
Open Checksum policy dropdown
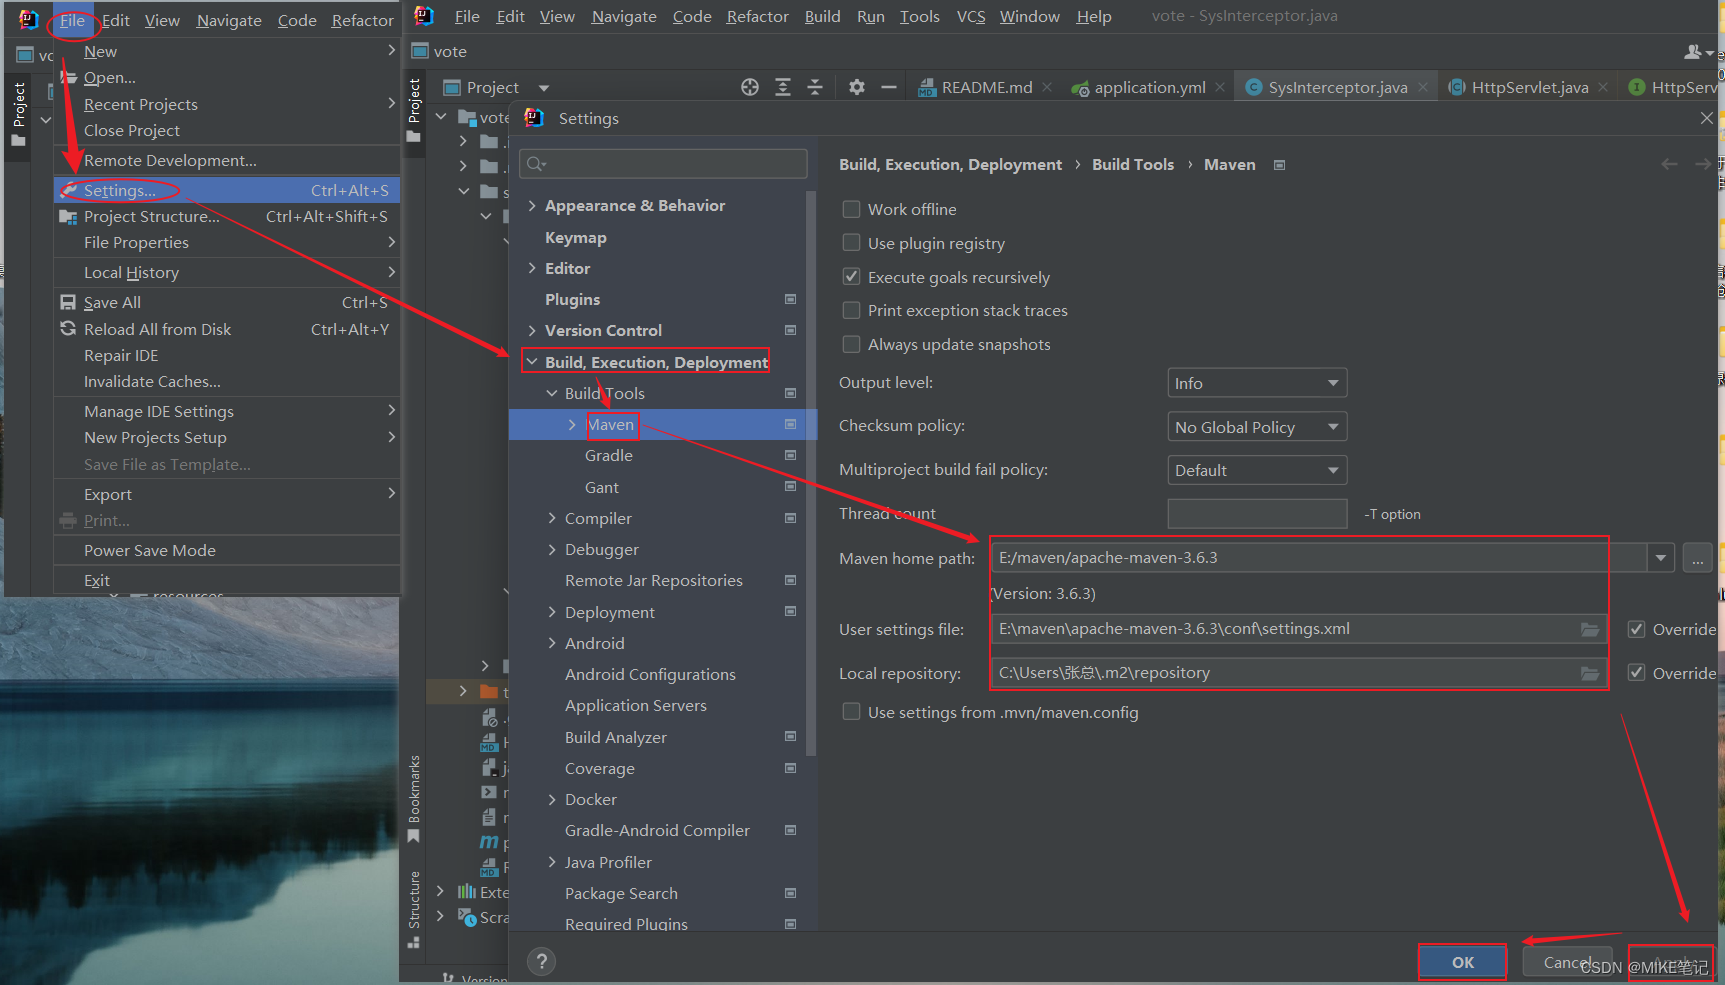coord(1257,427)
